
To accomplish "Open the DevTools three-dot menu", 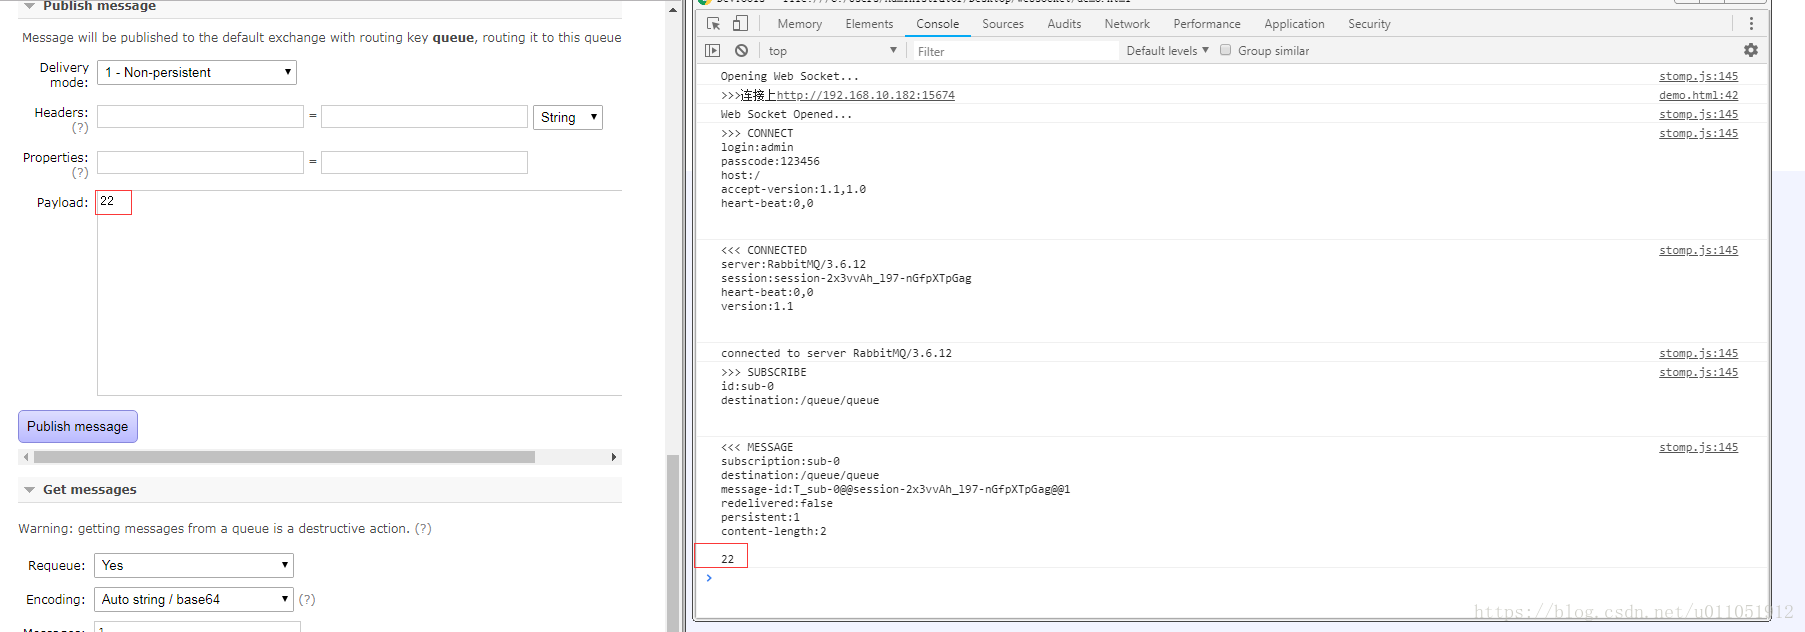I will coord(1751,23).
